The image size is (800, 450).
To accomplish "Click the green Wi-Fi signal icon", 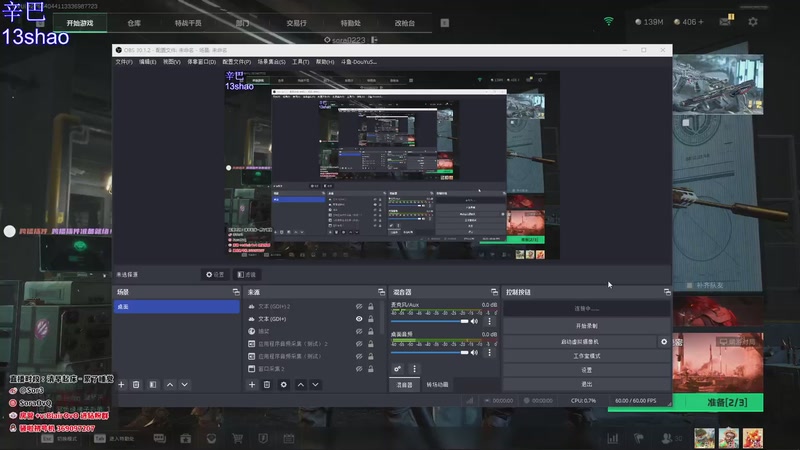I will pos(609,21).
